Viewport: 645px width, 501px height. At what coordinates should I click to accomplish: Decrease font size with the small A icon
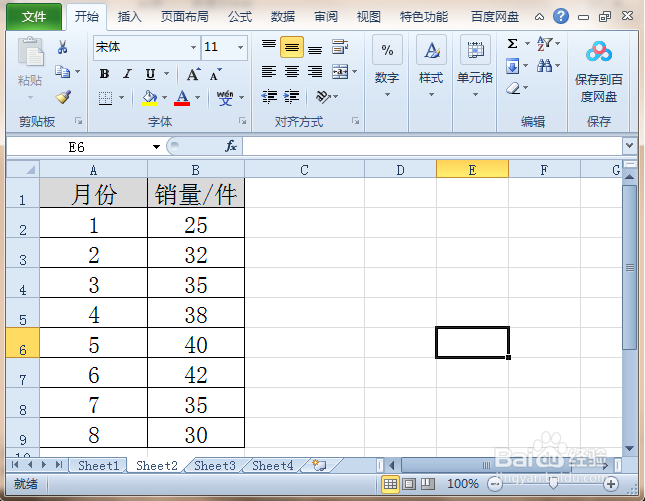point(215,75)
